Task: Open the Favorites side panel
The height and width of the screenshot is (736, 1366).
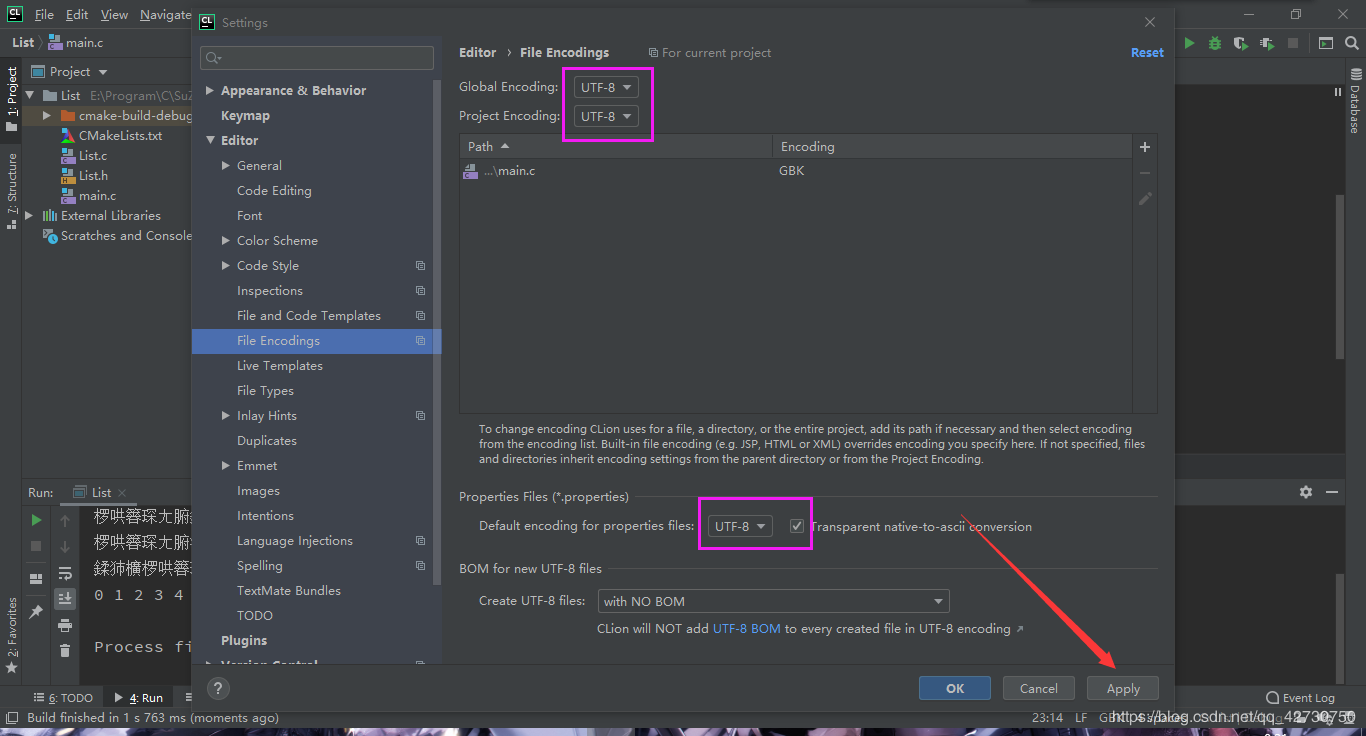Action: [x=12, y=634]
